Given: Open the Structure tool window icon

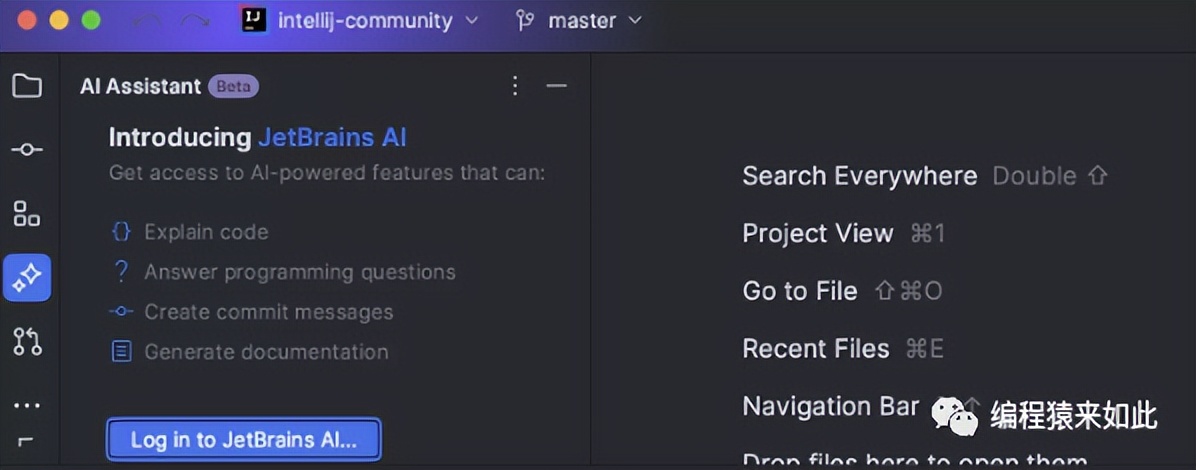Looking at the screenshot, I should [27, 214].
